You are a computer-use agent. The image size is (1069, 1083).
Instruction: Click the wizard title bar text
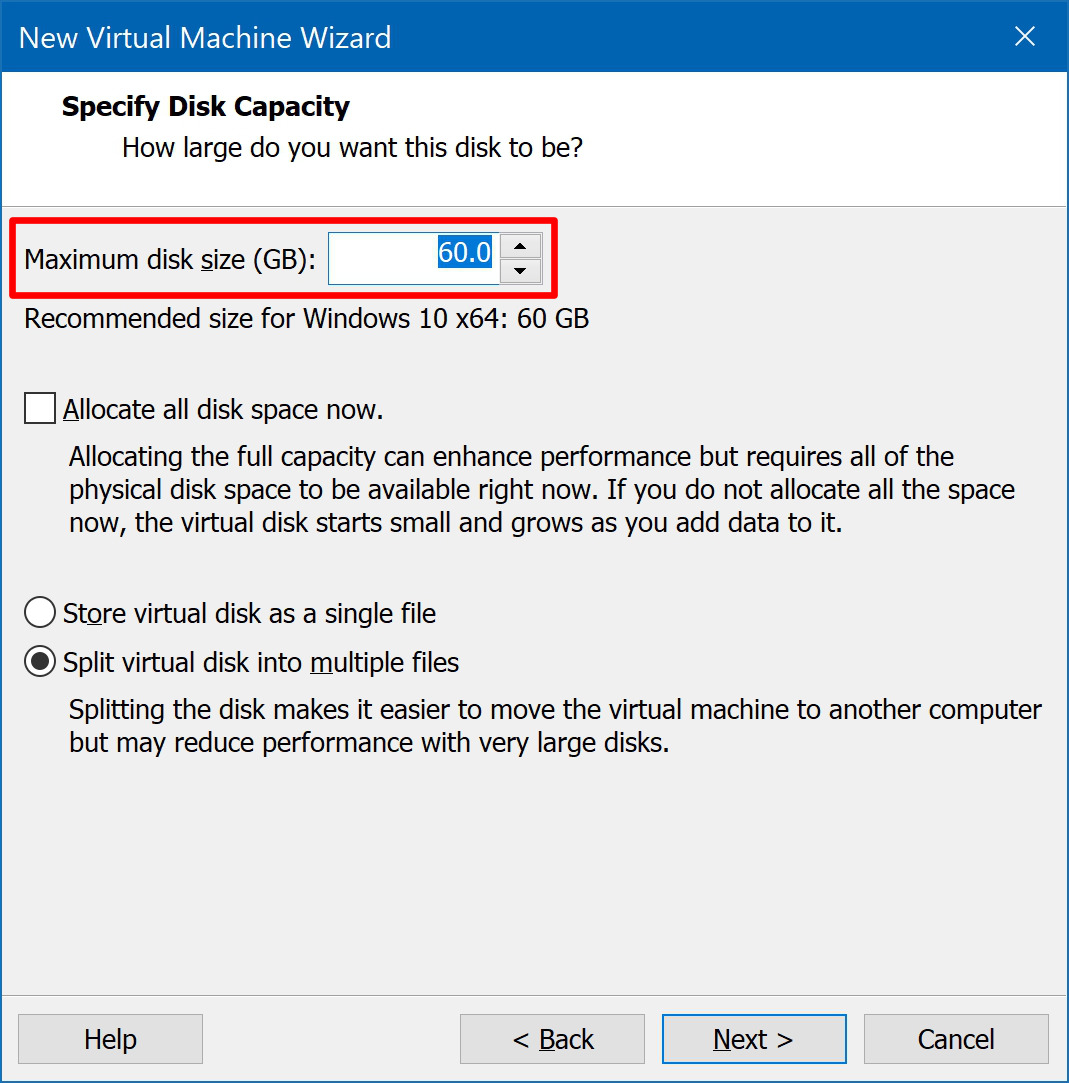(204, 37)
